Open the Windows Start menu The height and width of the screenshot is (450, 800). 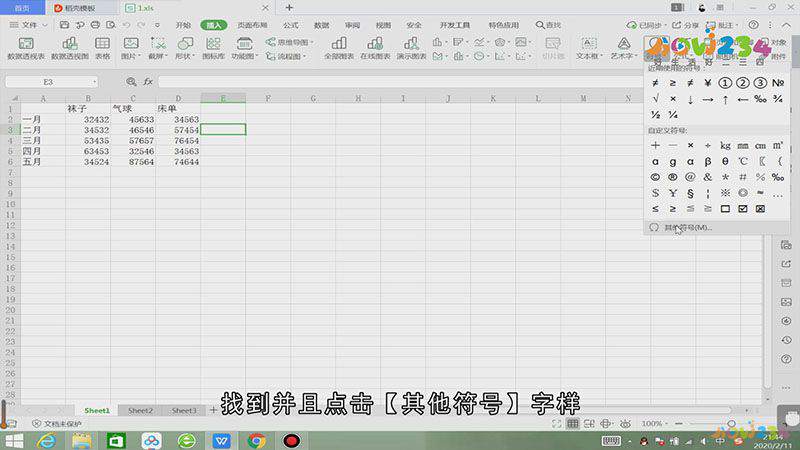point(14,440)
